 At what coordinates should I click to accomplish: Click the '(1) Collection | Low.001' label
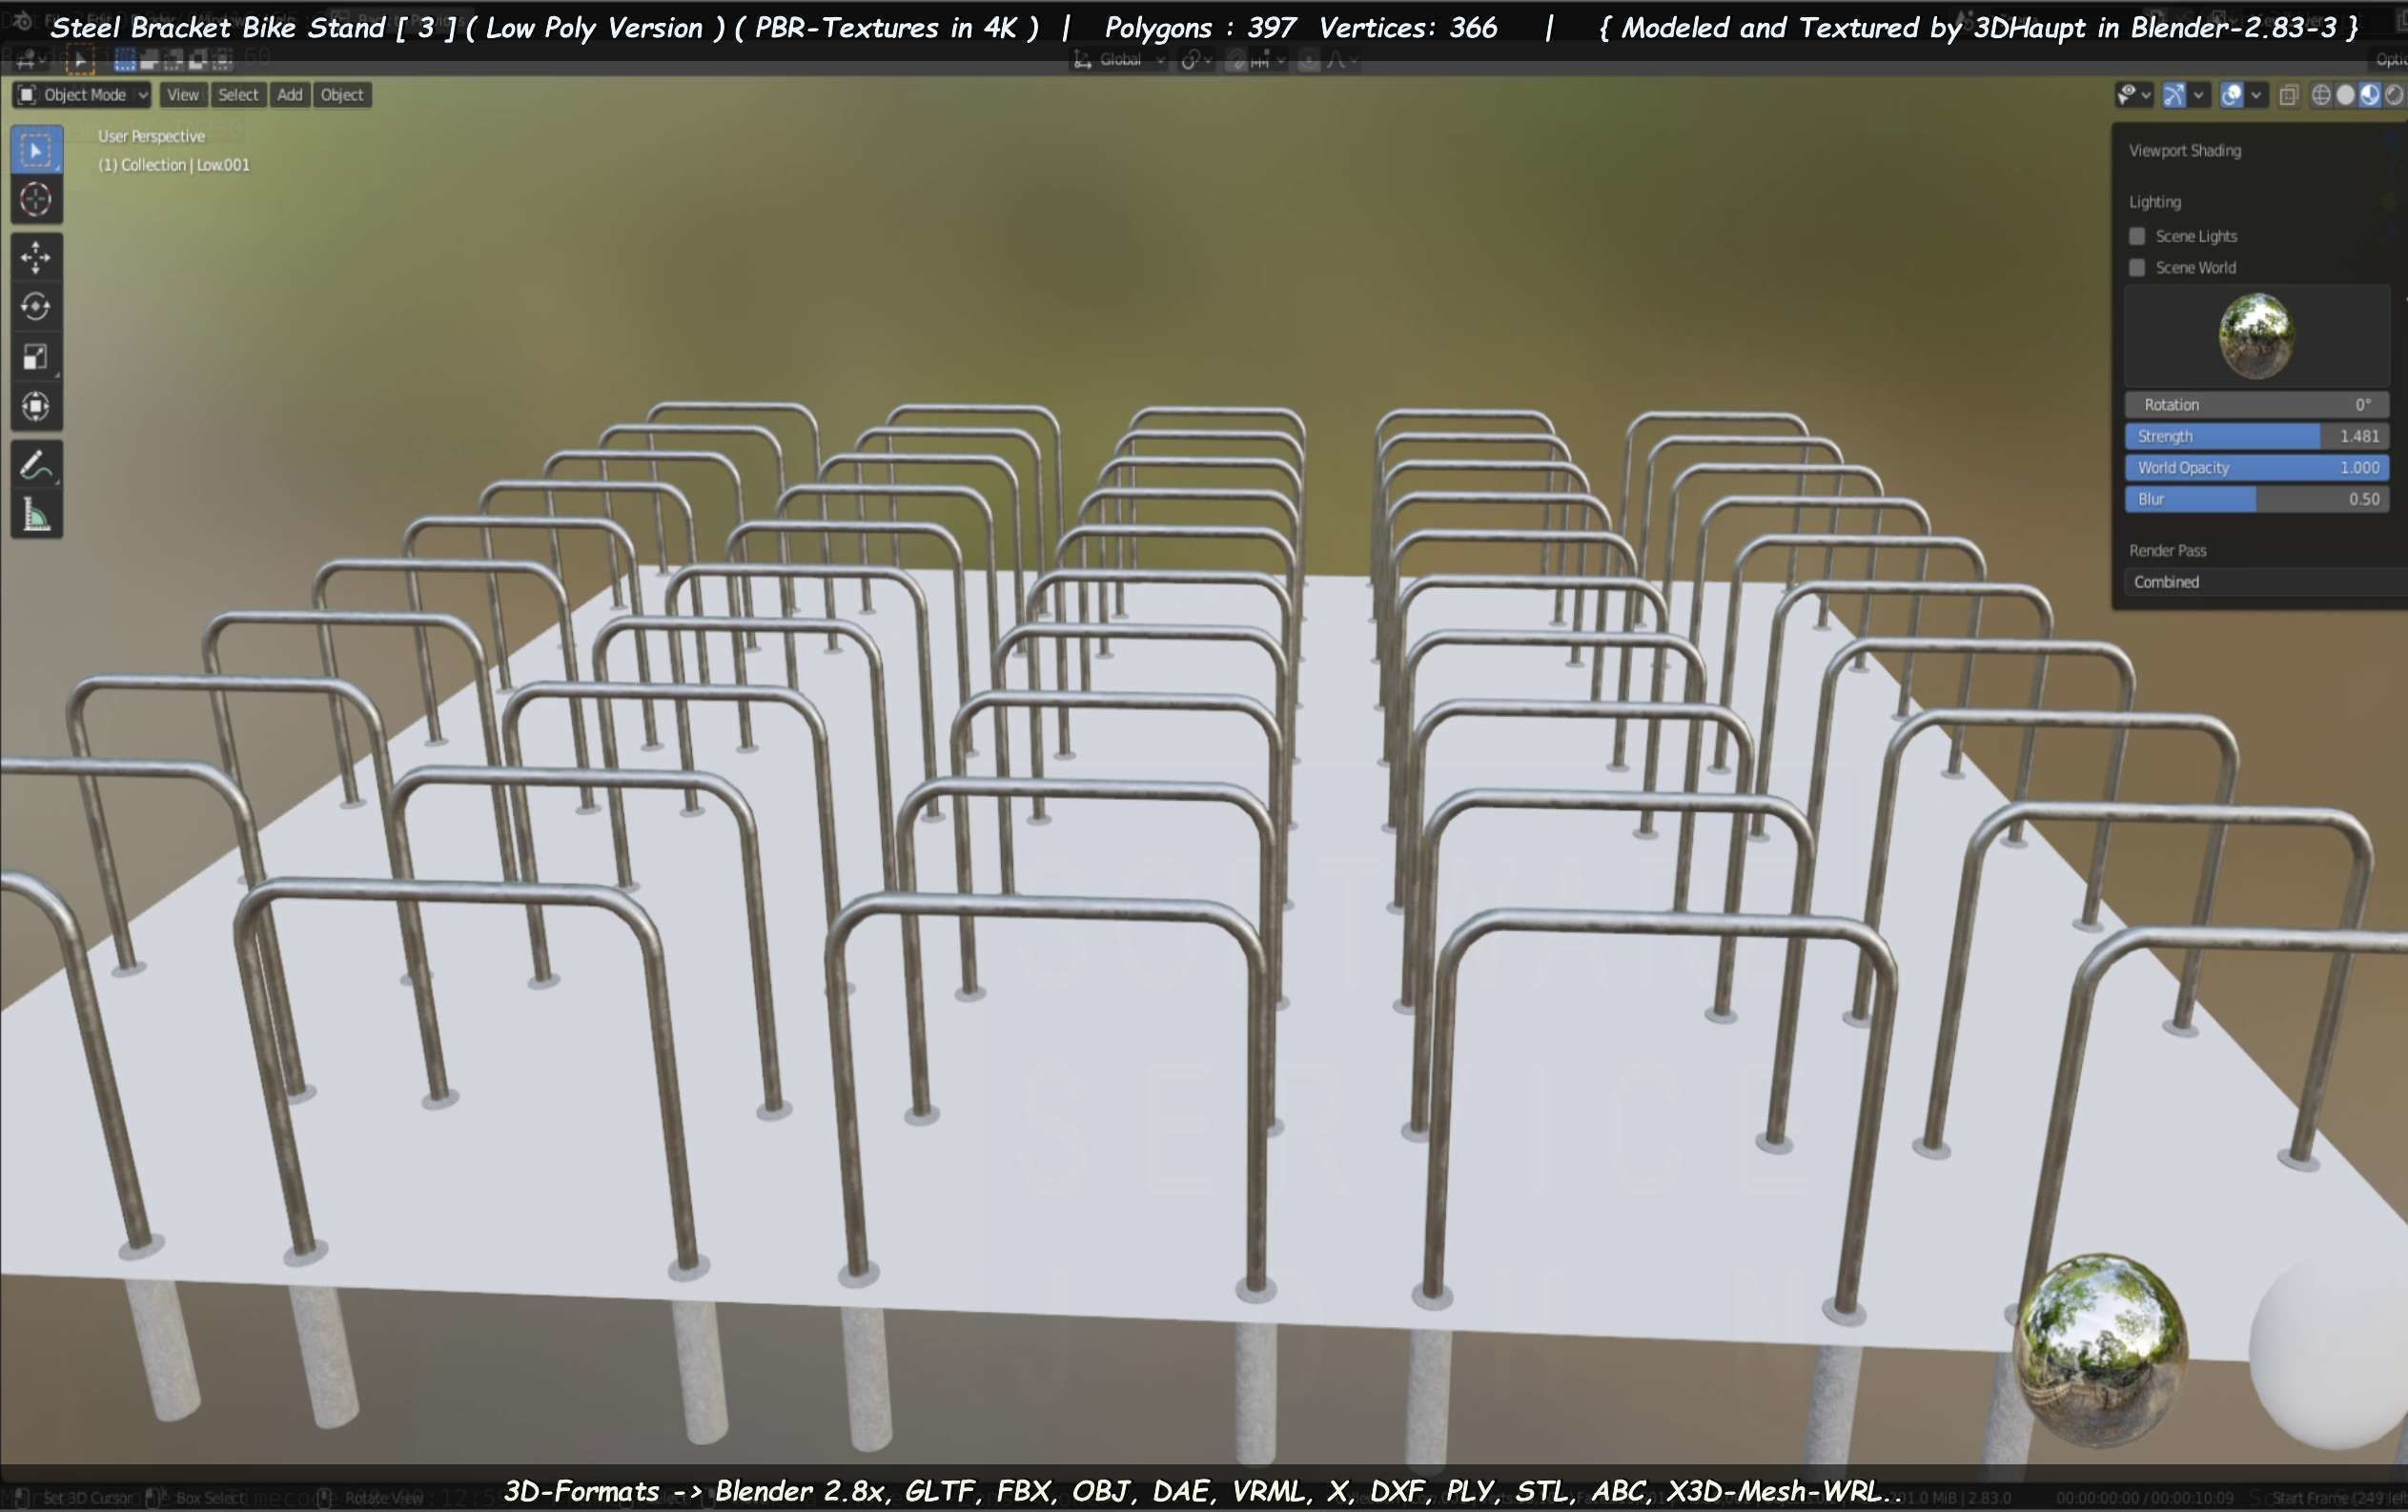(x=174, y=165)
